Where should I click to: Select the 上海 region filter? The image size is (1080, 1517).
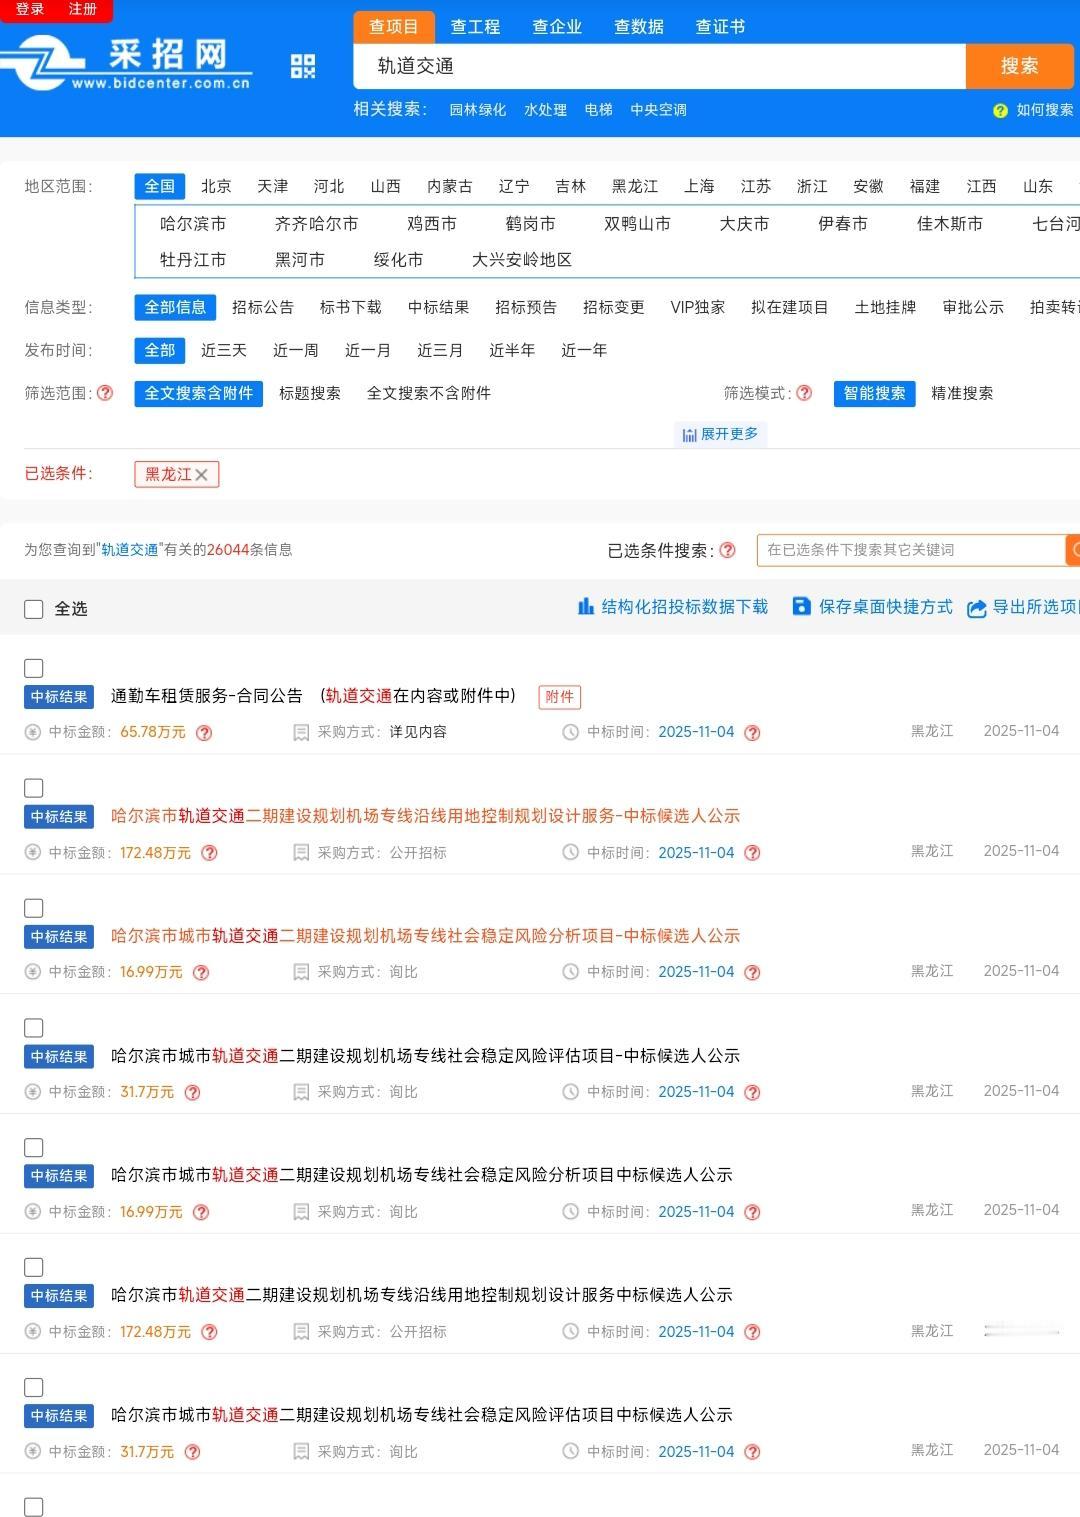[699, 187]
